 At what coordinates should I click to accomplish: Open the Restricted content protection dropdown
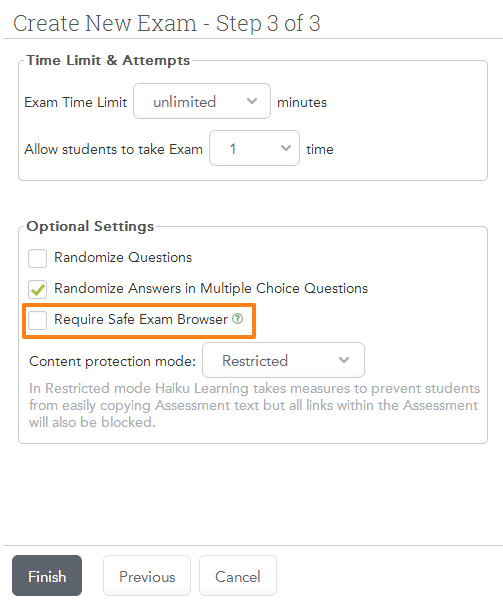[x=283, y=360]
